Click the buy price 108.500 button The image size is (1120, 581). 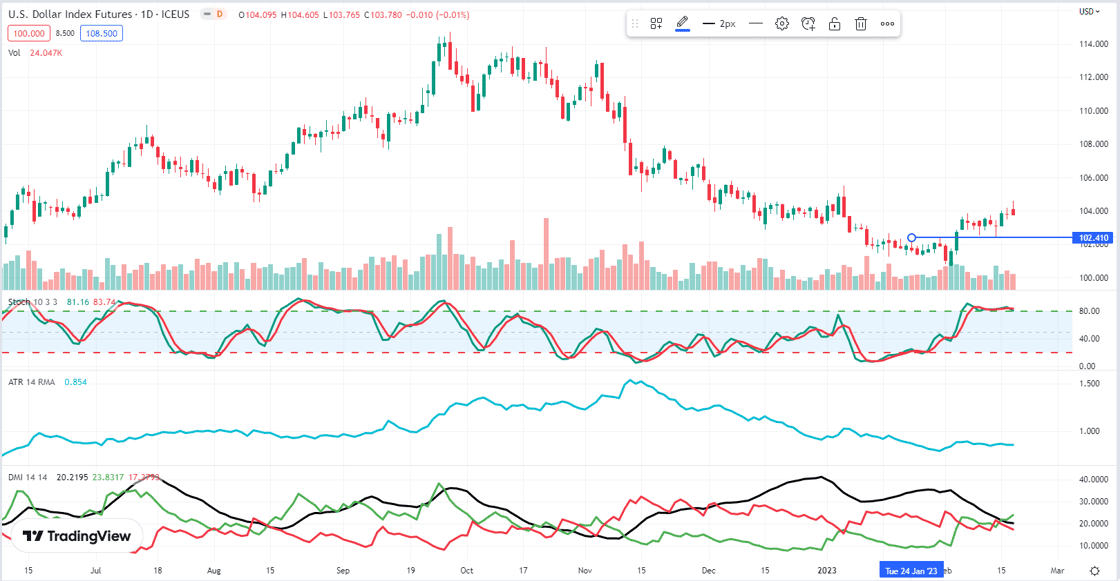point(101,34)
